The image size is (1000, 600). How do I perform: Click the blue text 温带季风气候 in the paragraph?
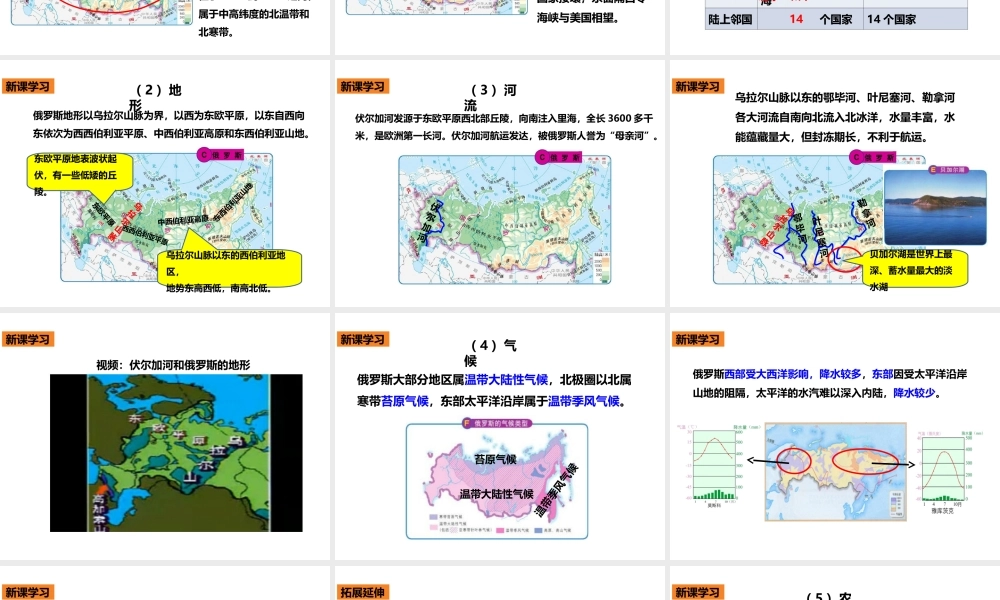[x=584, y=401]
